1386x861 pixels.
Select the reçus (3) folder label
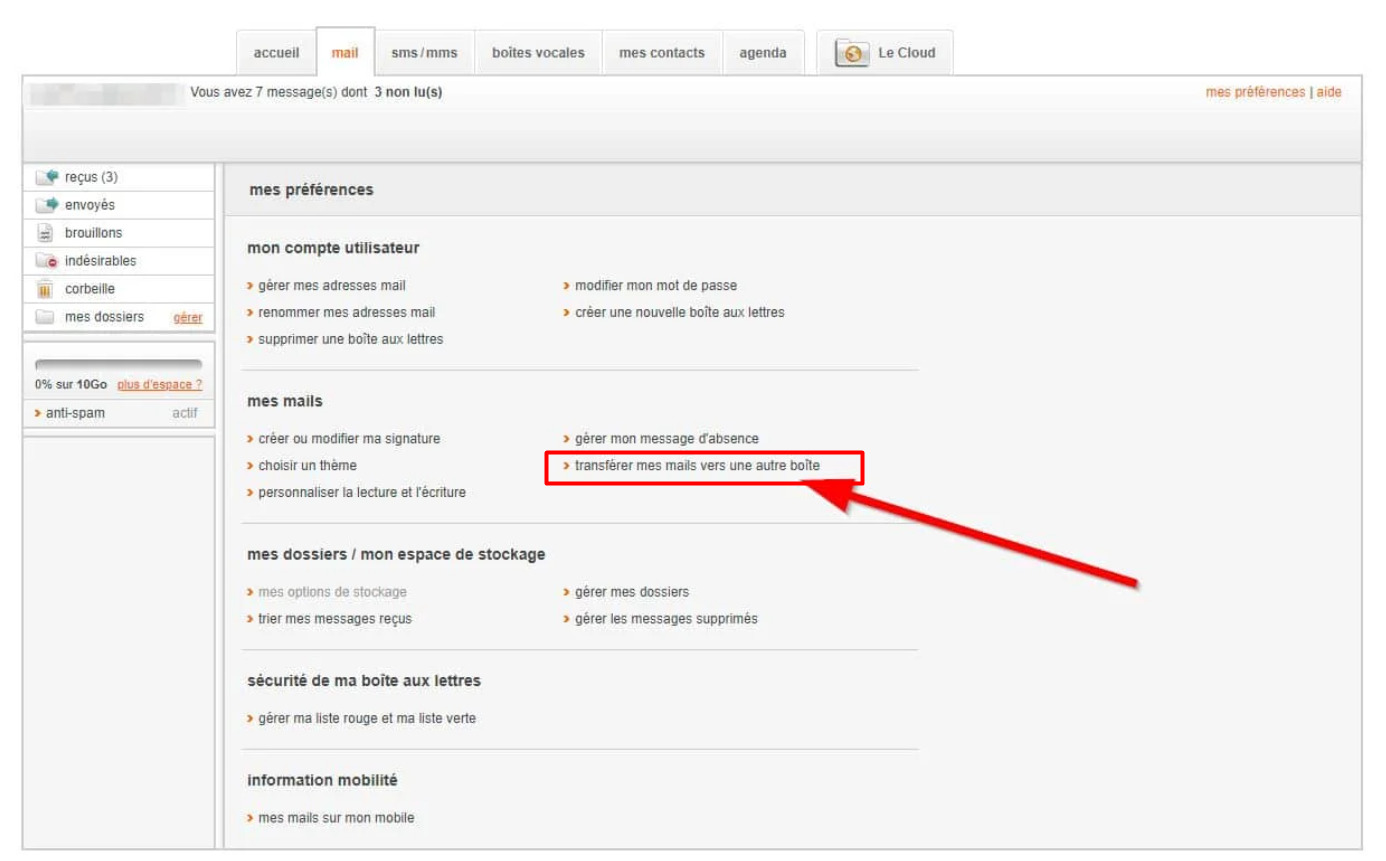tap(91, 177)
